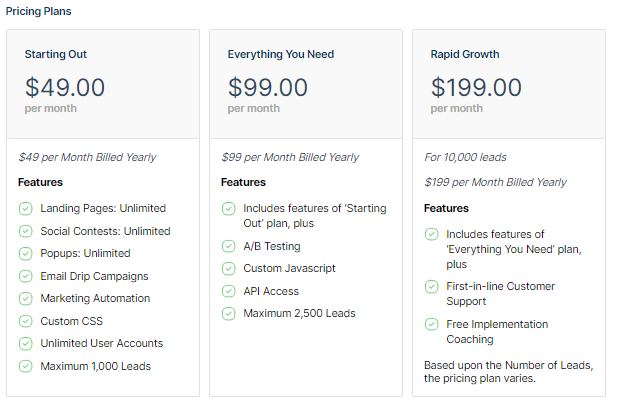The width and height of the screenshot is (617, 404).
Task: Click the $49.00 price
Action: (65, 87)
